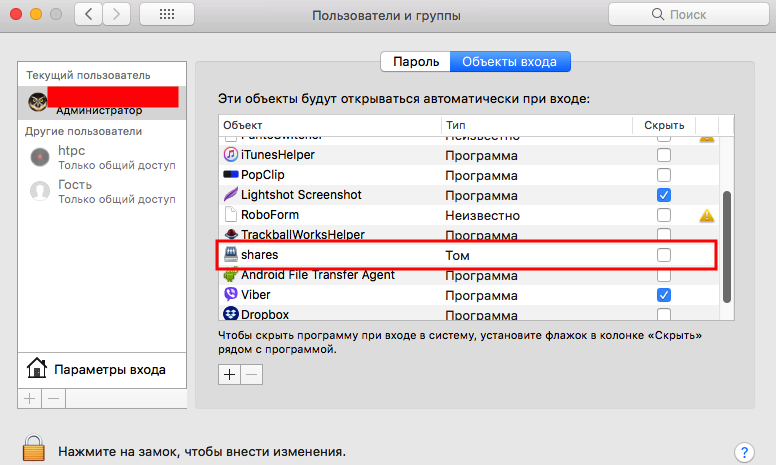Switch to the Пароль tab

point(415,61)
